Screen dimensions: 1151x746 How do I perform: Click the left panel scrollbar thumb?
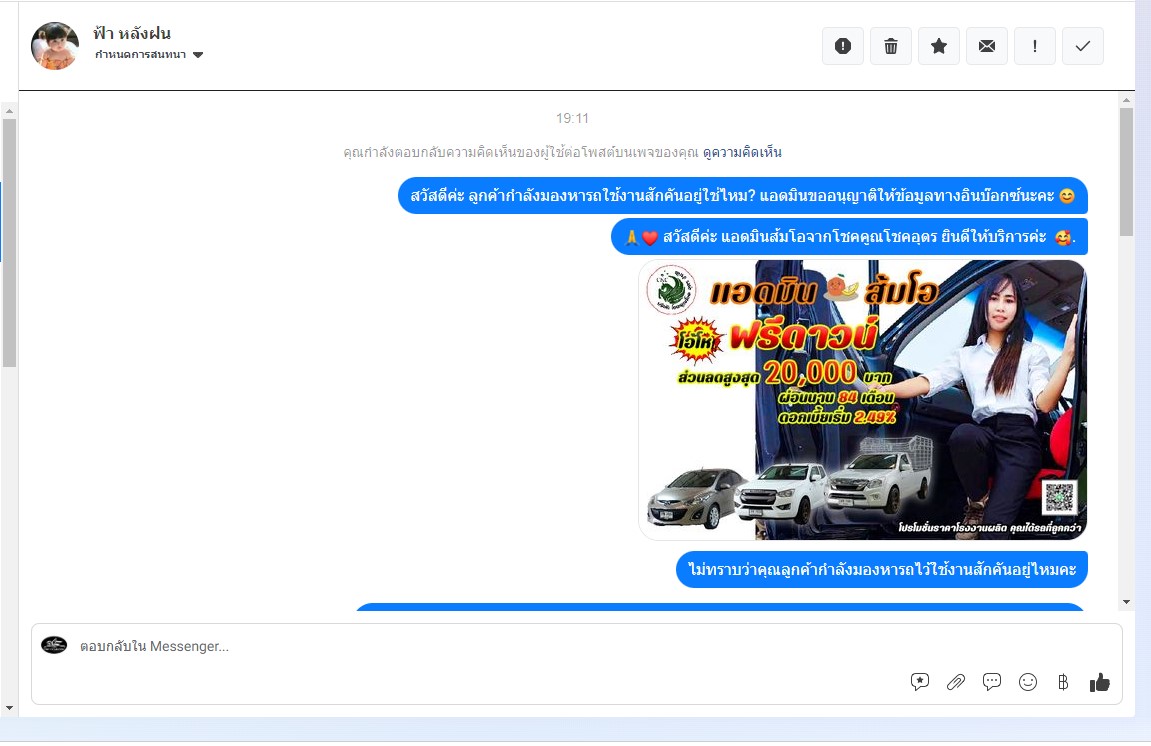point(9,243)
